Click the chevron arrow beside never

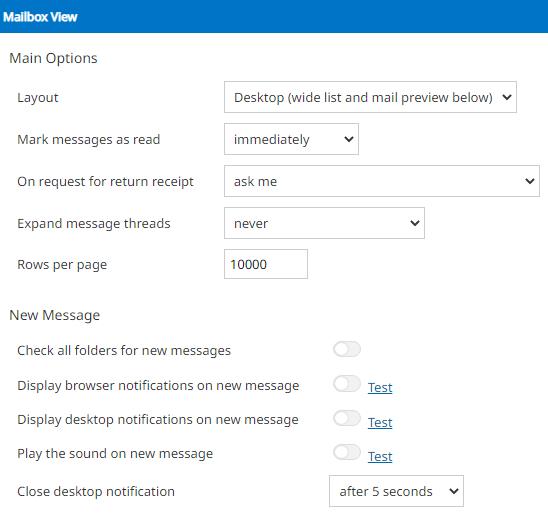415,223
